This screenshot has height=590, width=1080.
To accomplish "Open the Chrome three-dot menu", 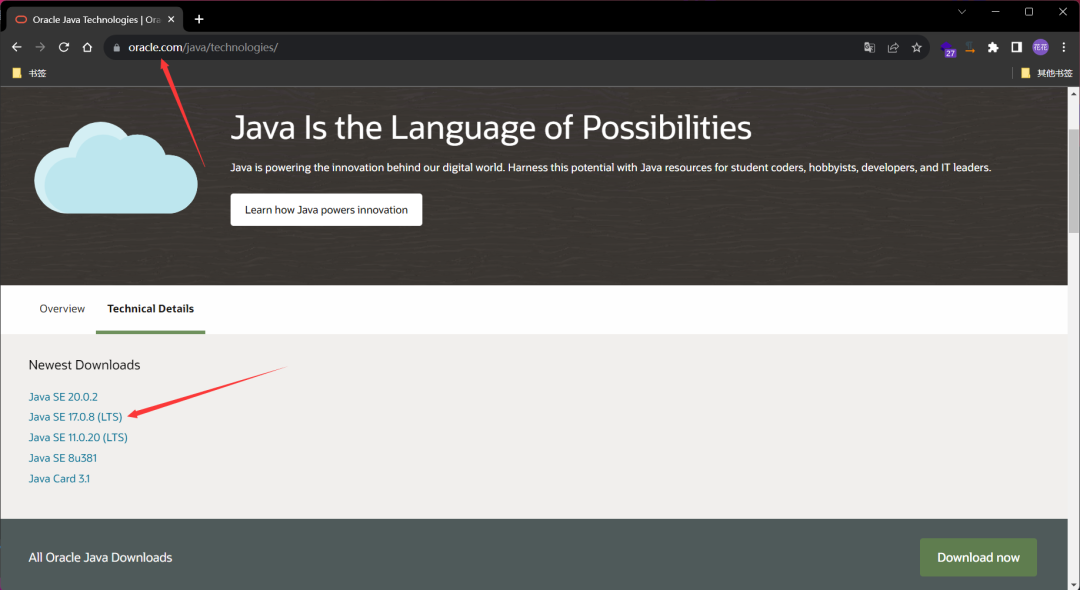I will coord(1063,48).
